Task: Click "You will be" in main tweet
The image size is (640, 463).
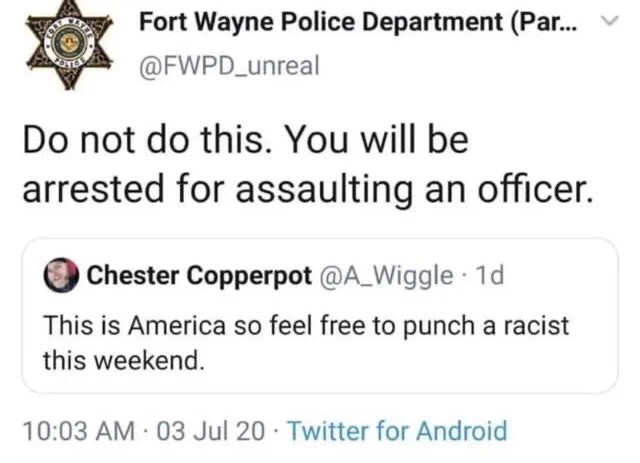Action: (x=378, y=140)
